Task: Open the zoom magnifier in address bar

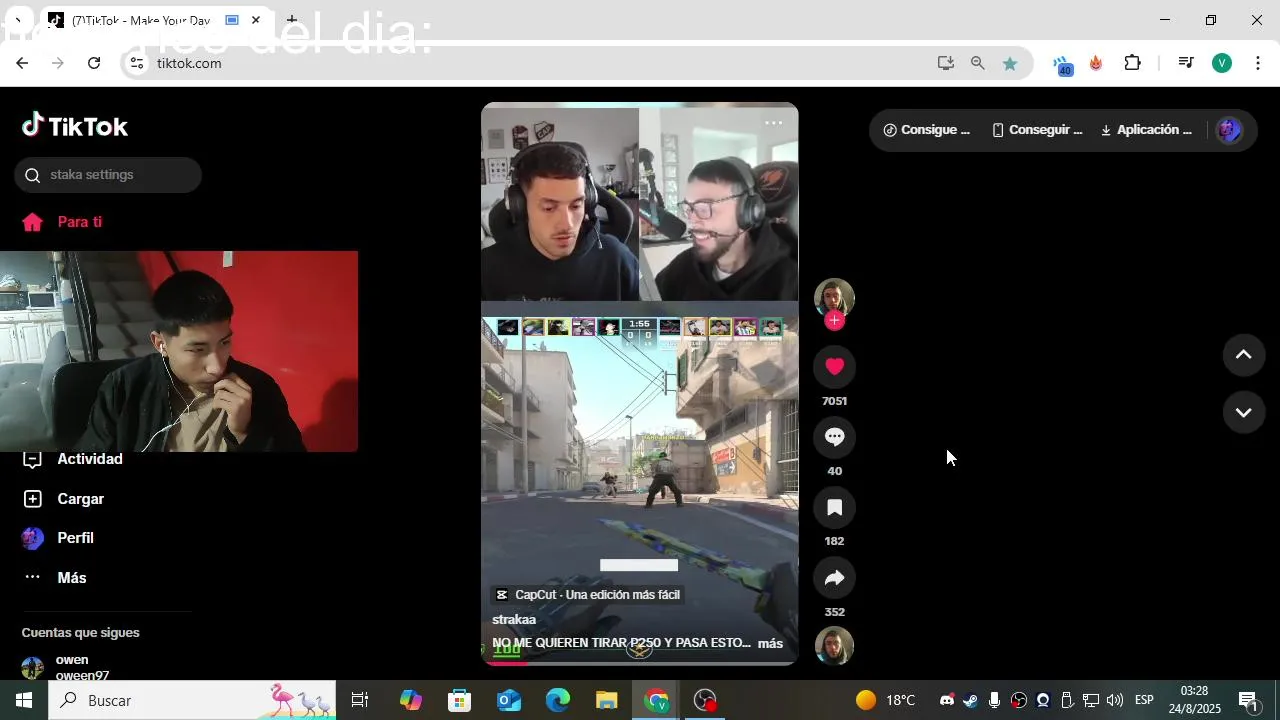Action: coord(978,63)
